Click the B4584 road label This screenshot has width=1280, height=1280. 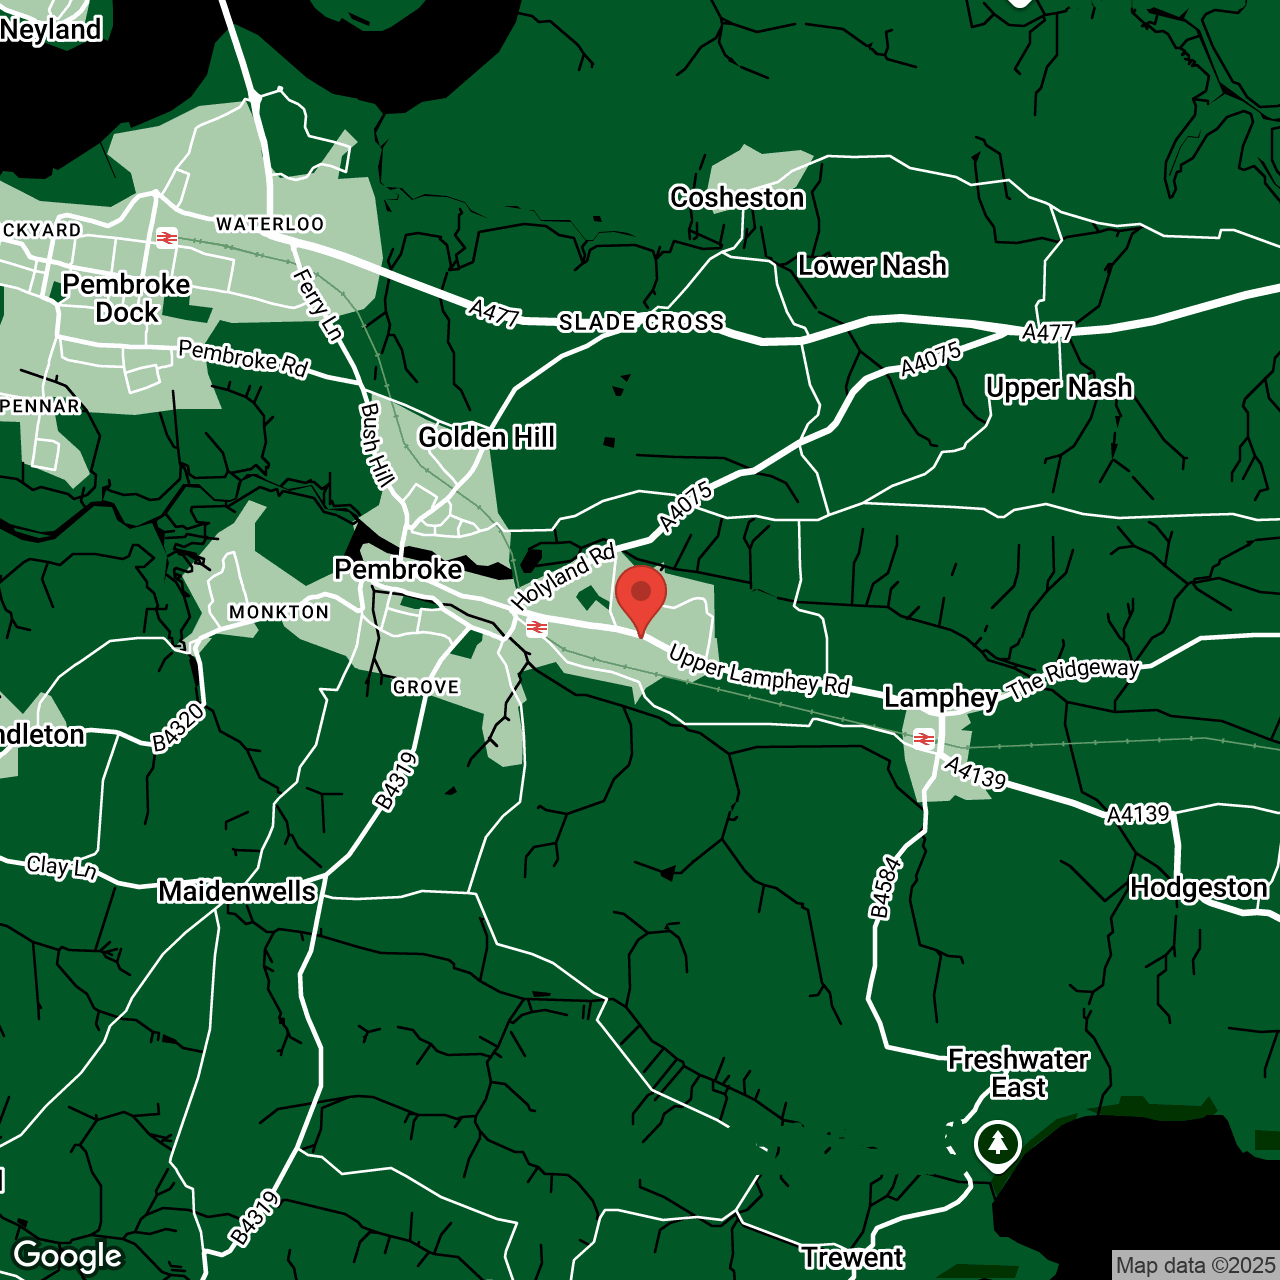pos(885,888)
